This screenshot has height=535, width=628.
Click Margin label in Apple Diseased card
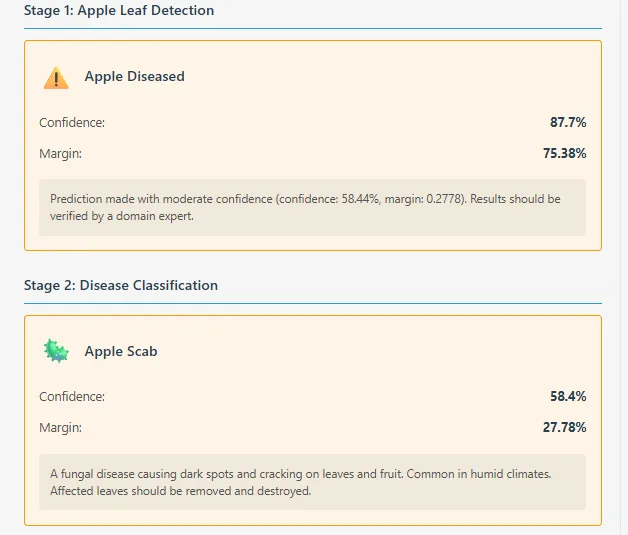point(60,154)
